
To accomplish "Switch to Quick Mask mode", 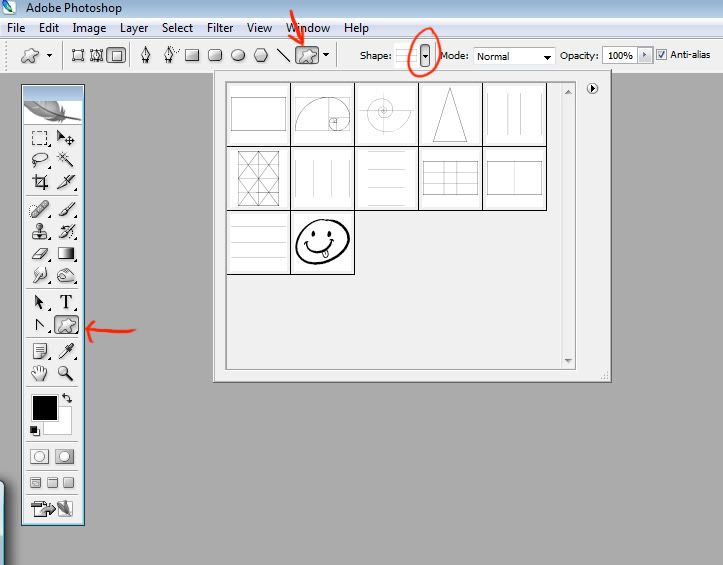I will pyautogui.click(x=65, y=457).
